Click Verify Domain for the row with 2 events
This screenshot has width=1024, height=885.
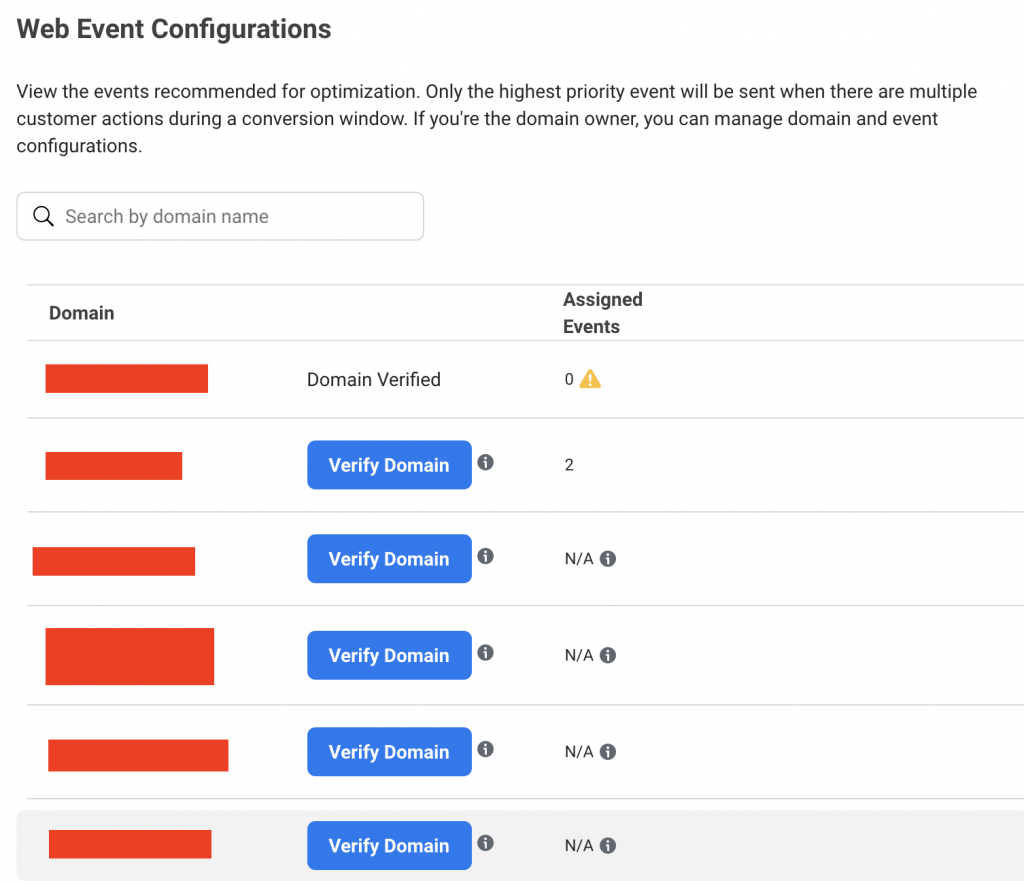click(389, 465)
